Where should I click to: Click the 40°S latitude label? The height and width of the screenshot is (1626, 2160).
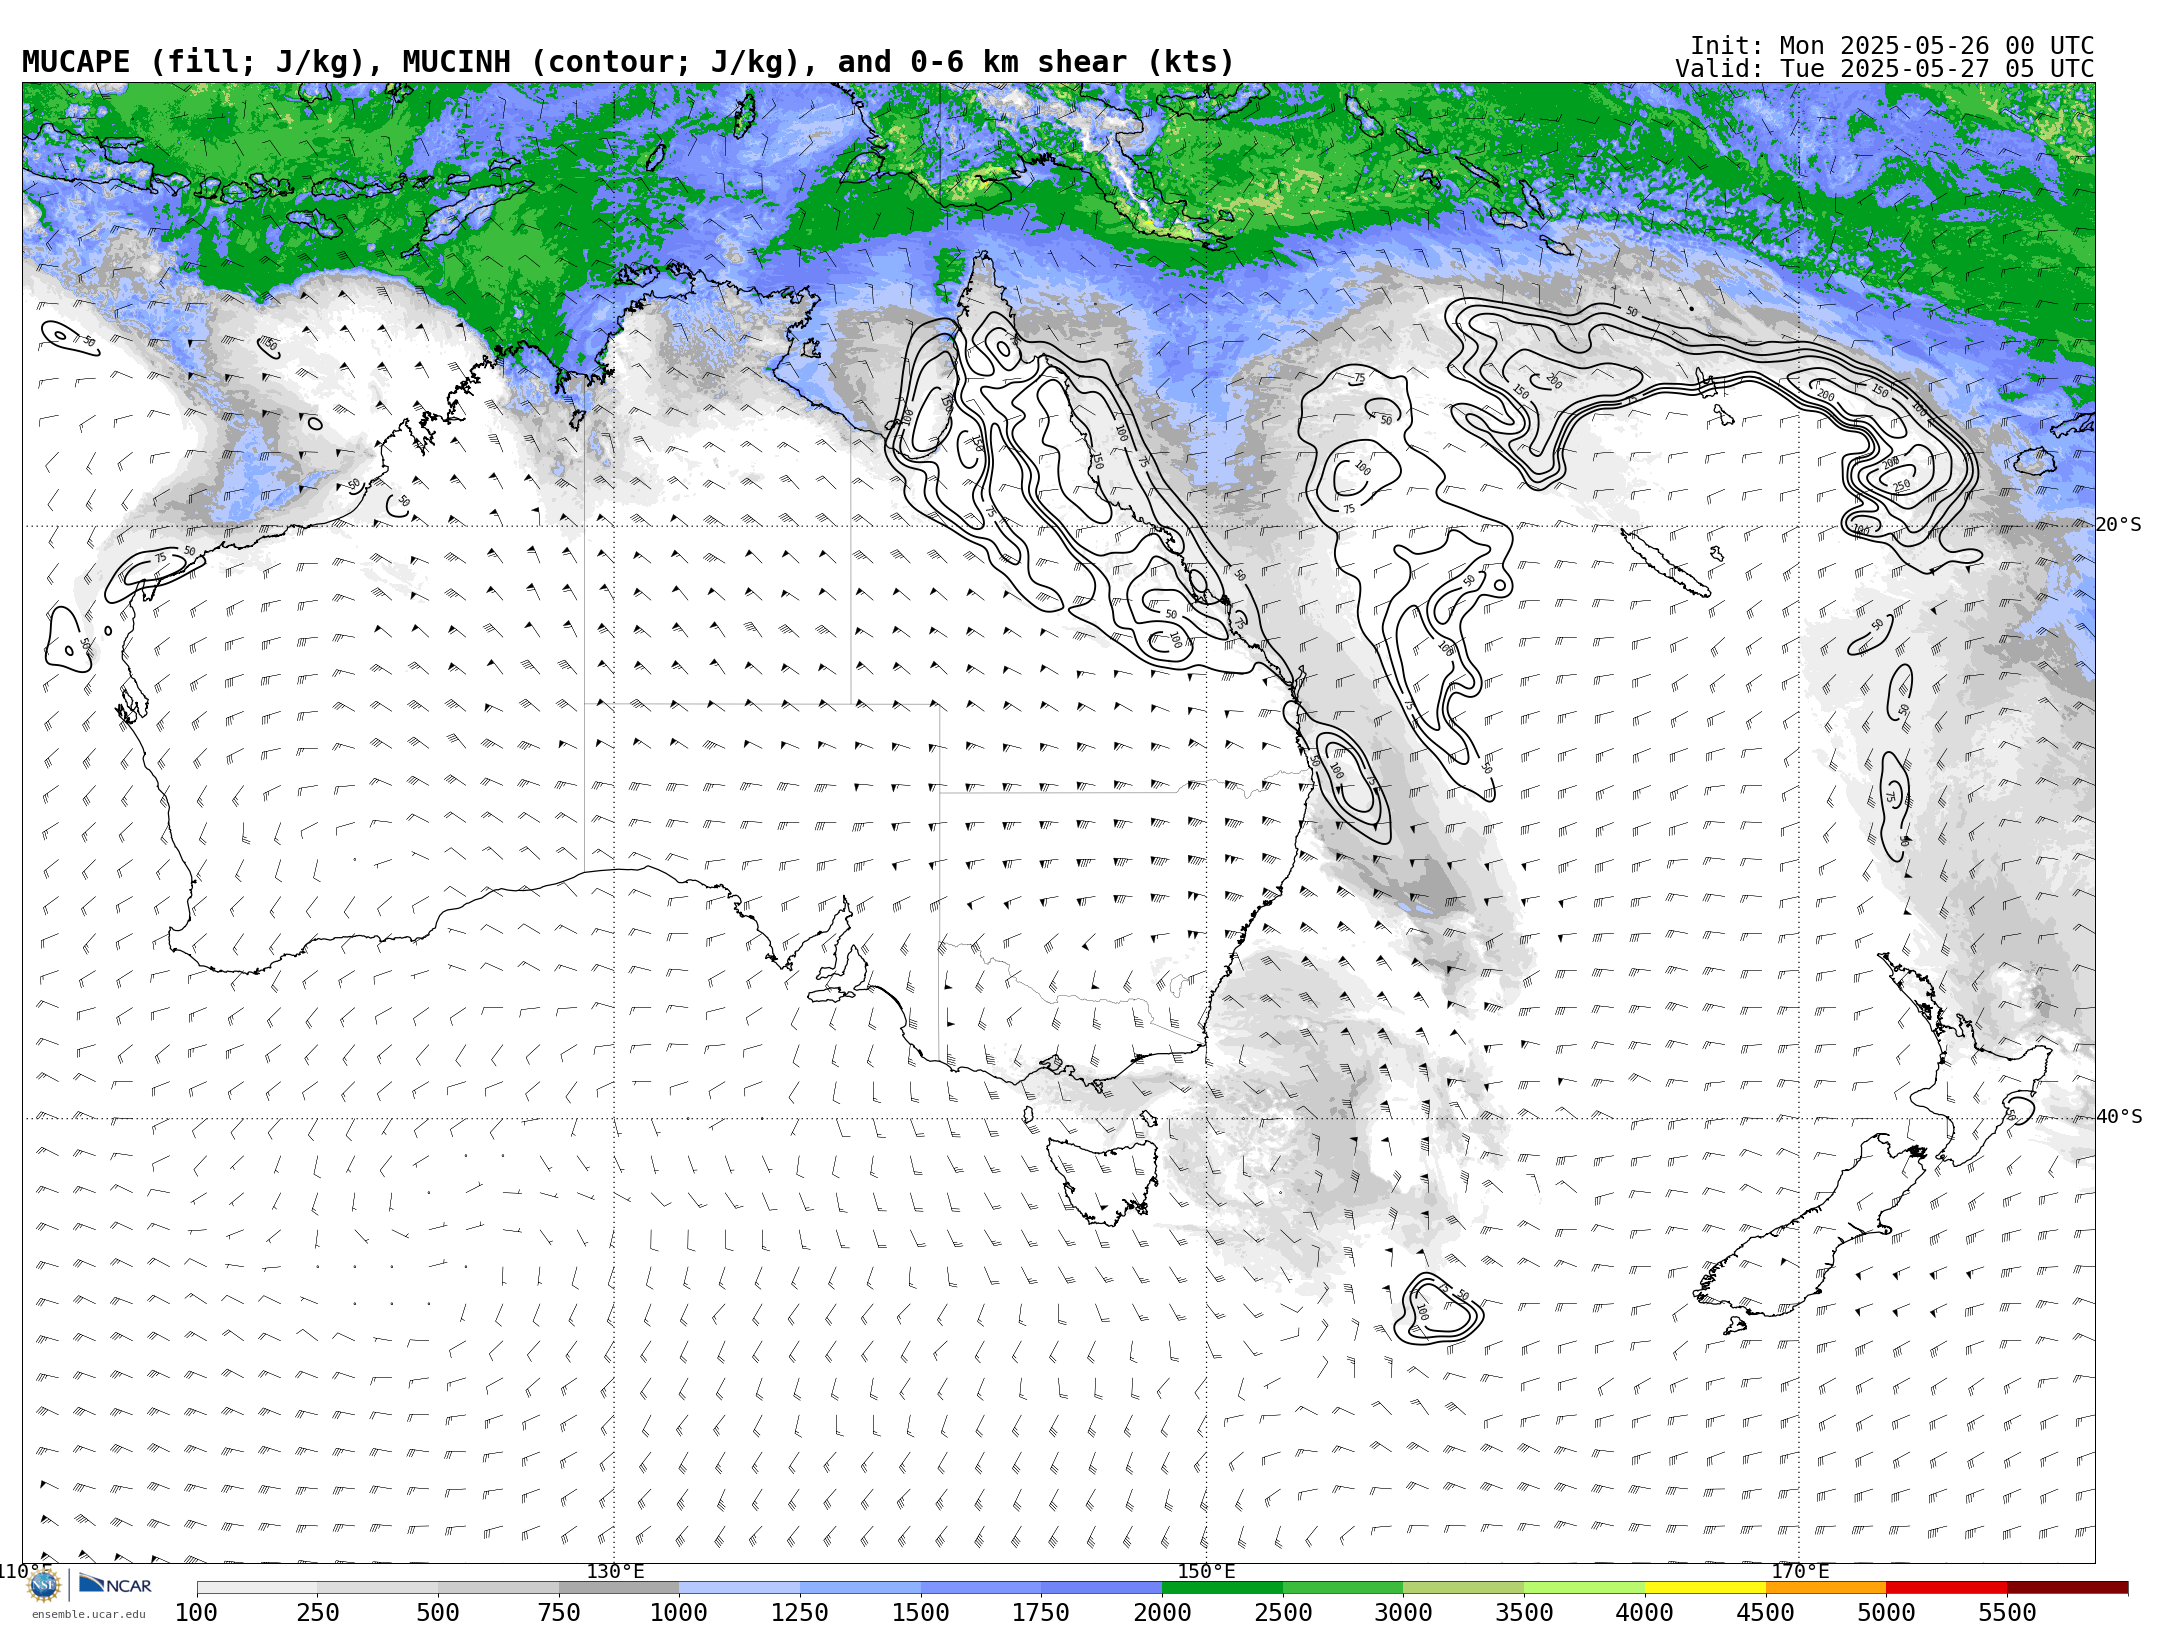[x=2119, y=1117]
